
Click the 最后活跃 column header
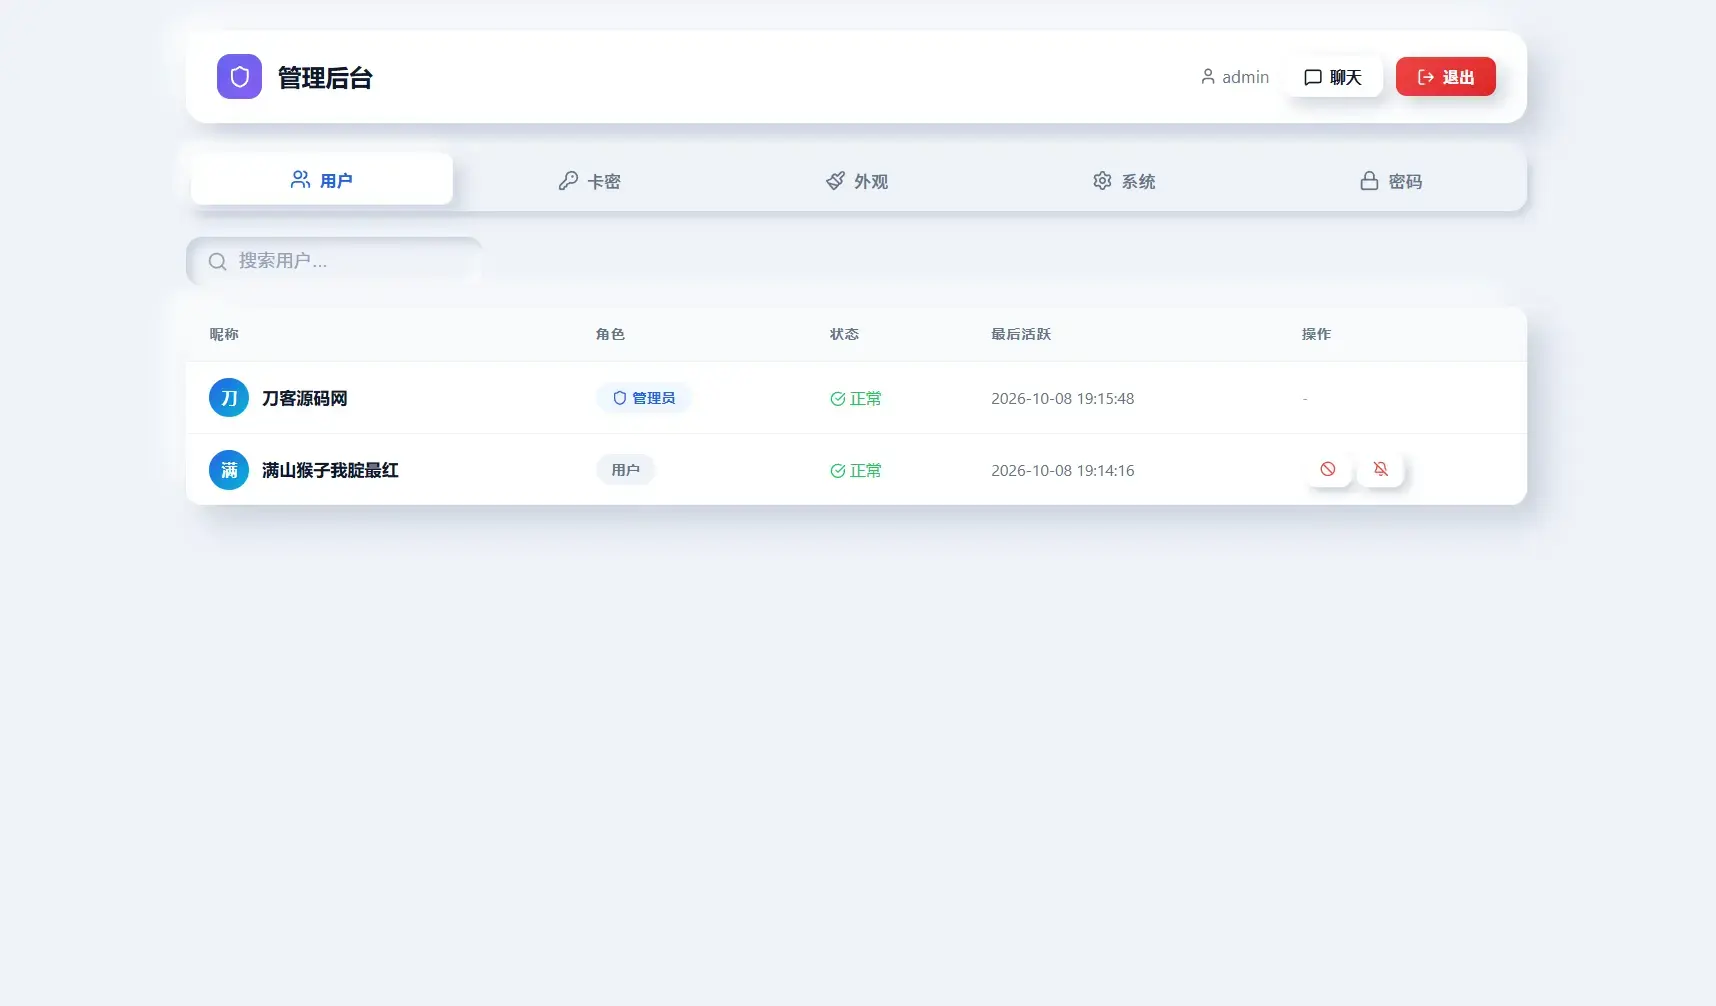click(1021, 334)
